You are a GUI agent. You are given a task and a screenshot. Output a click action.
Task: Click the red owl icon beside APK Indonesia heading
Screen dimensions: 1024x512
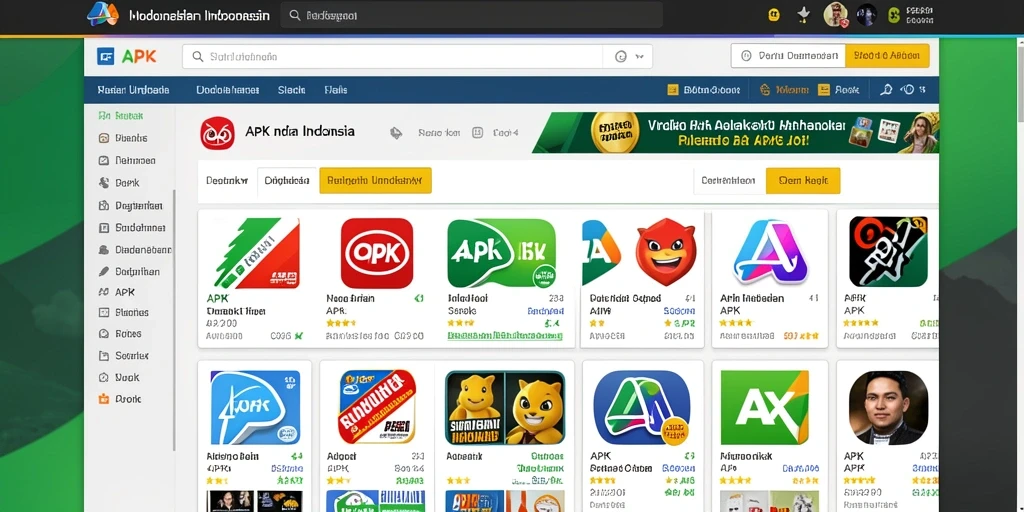(x=217, y=133)
